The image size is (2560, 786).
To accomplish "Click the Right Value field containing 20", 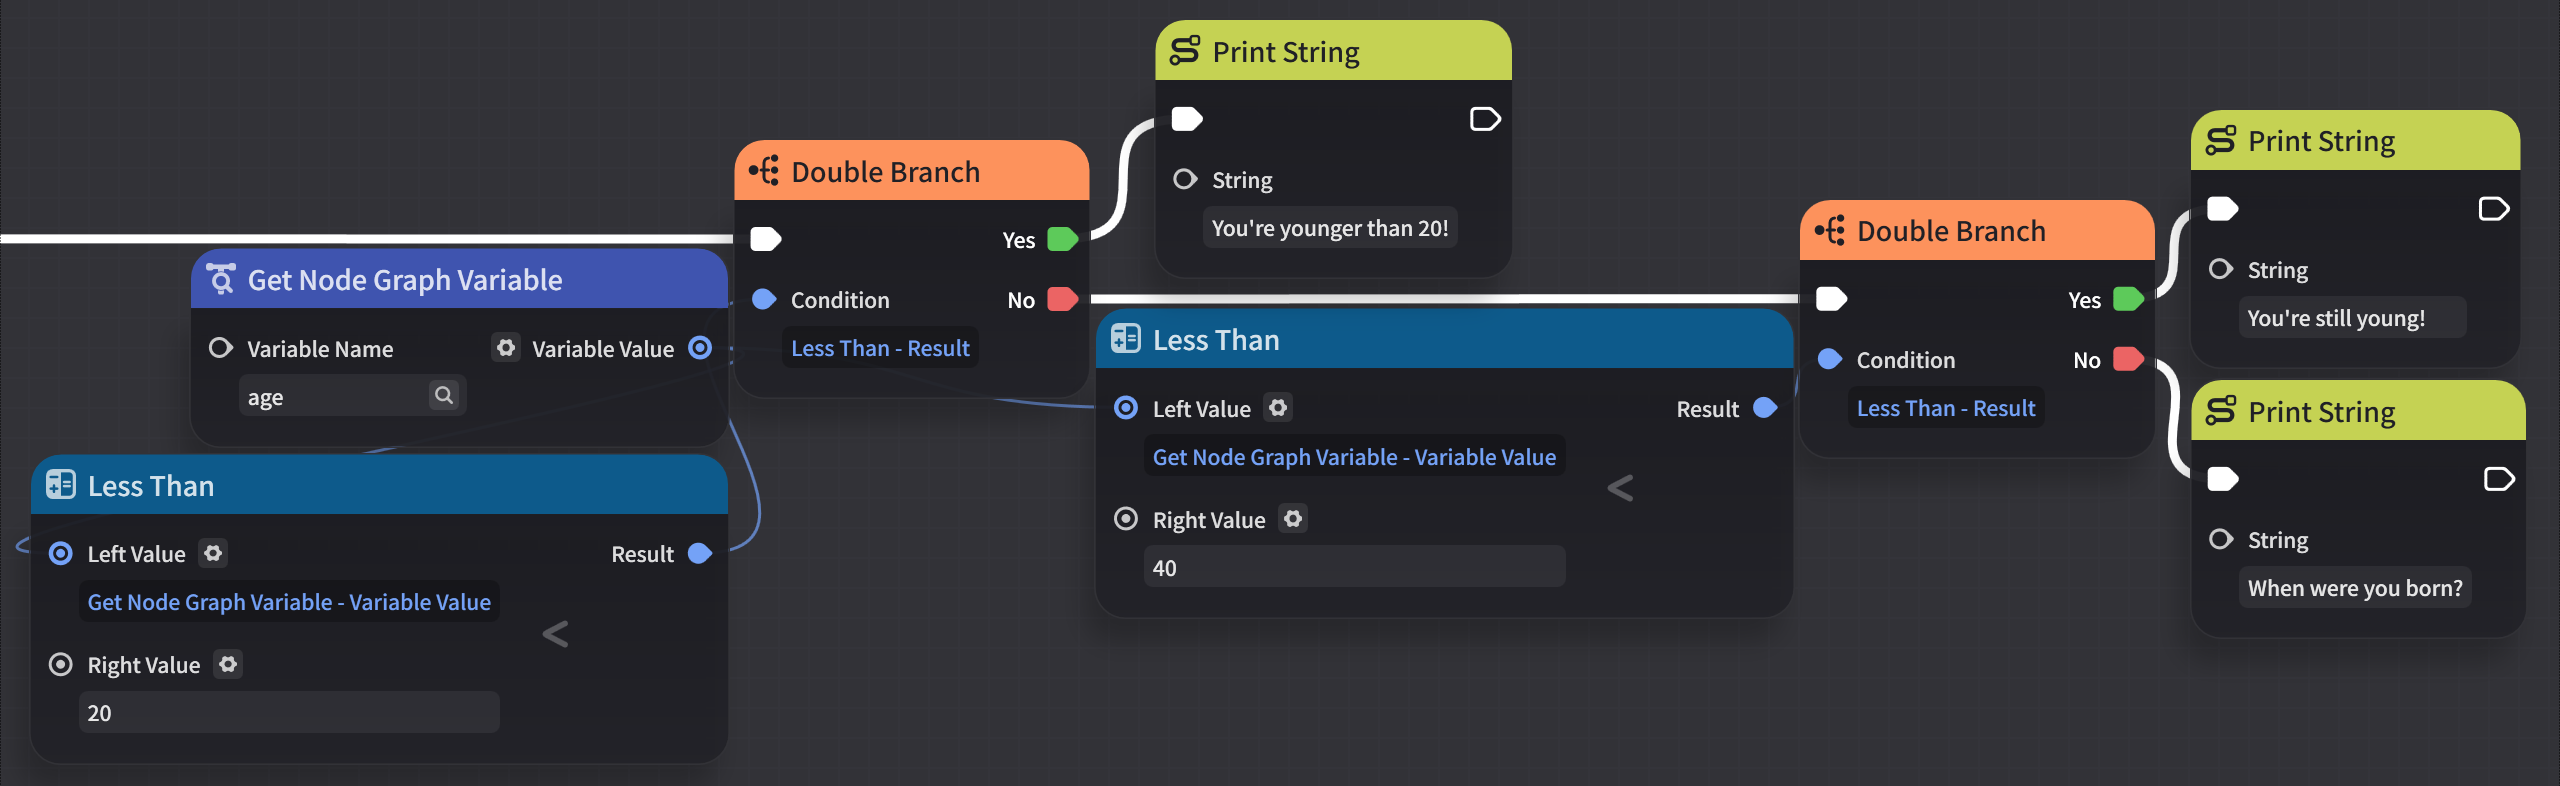I will 289,713.
